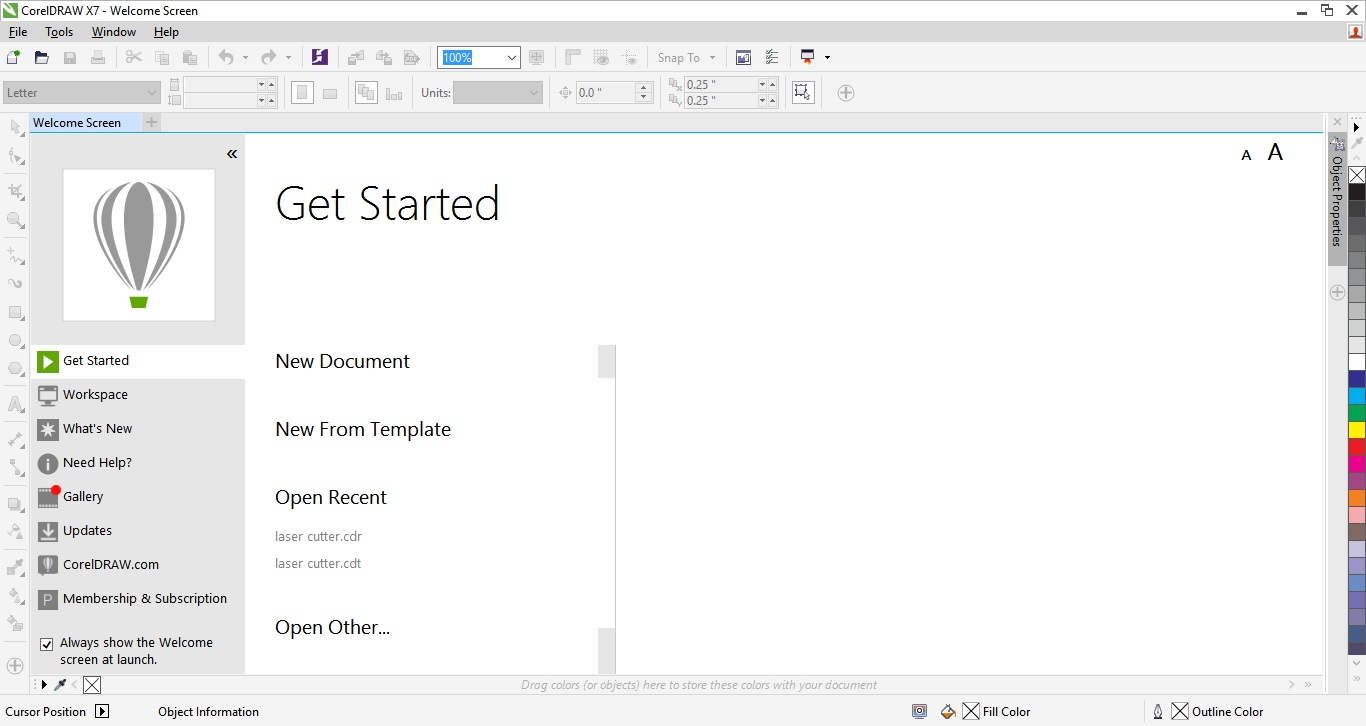Click the larger A text size button
This screenshot has height=726, width=1366.
(x=1275, y=153)
